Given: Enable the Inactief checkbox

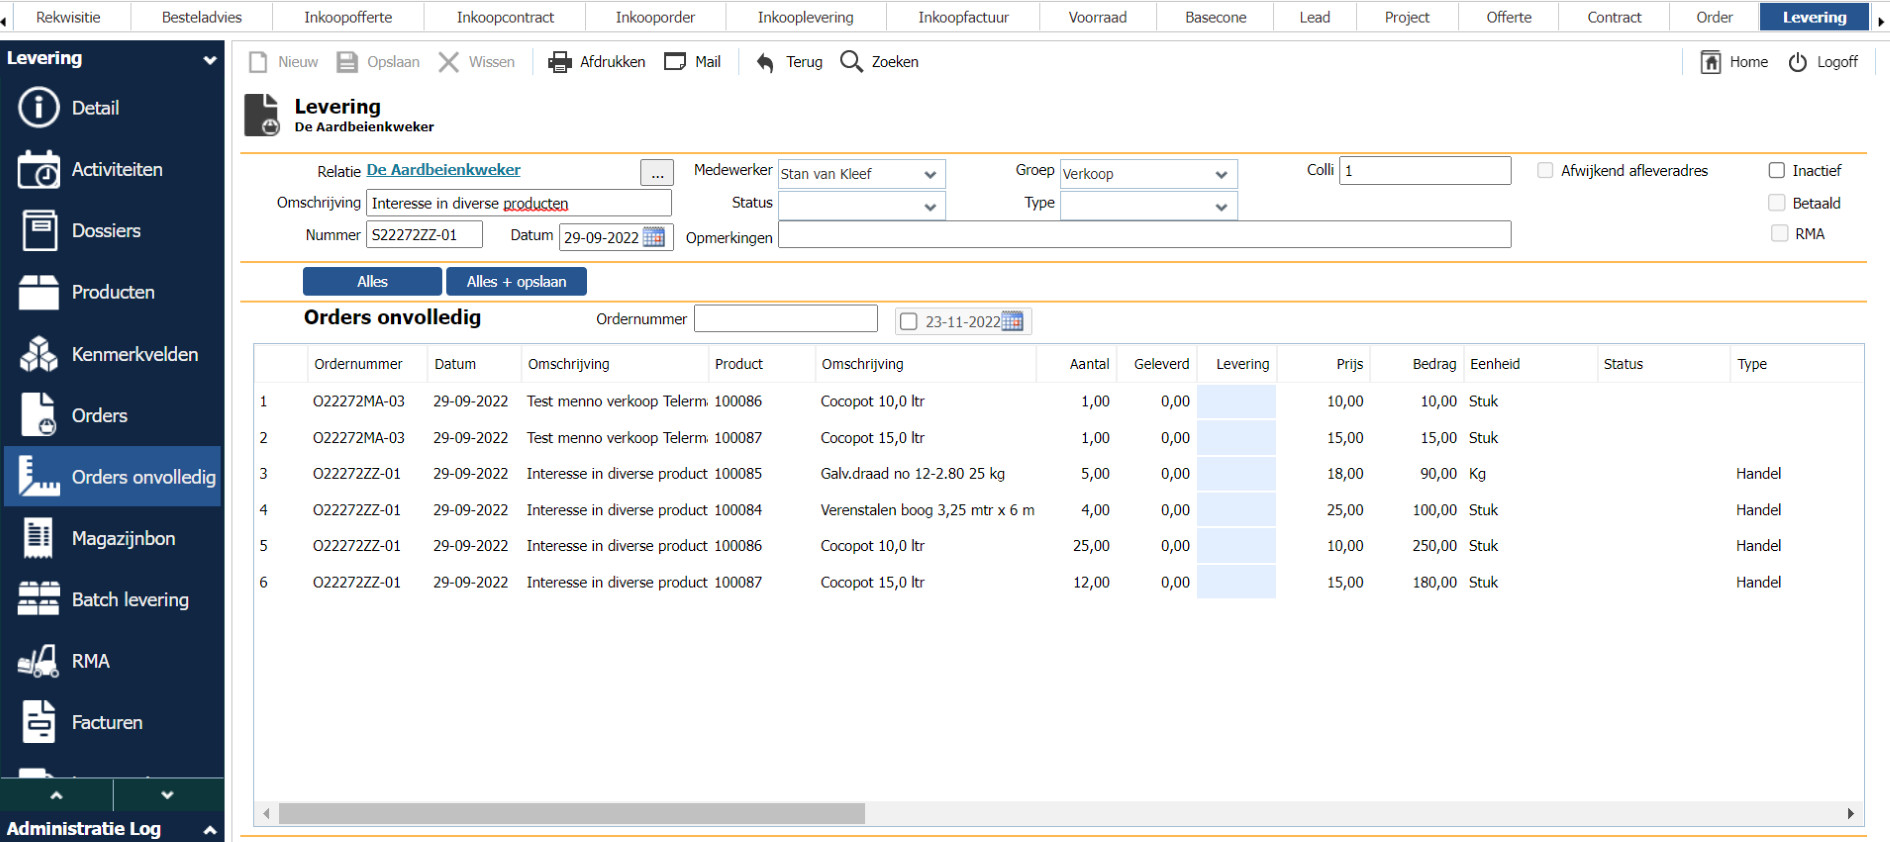Looking at the screenshot, I should (x=1777, y=171).
